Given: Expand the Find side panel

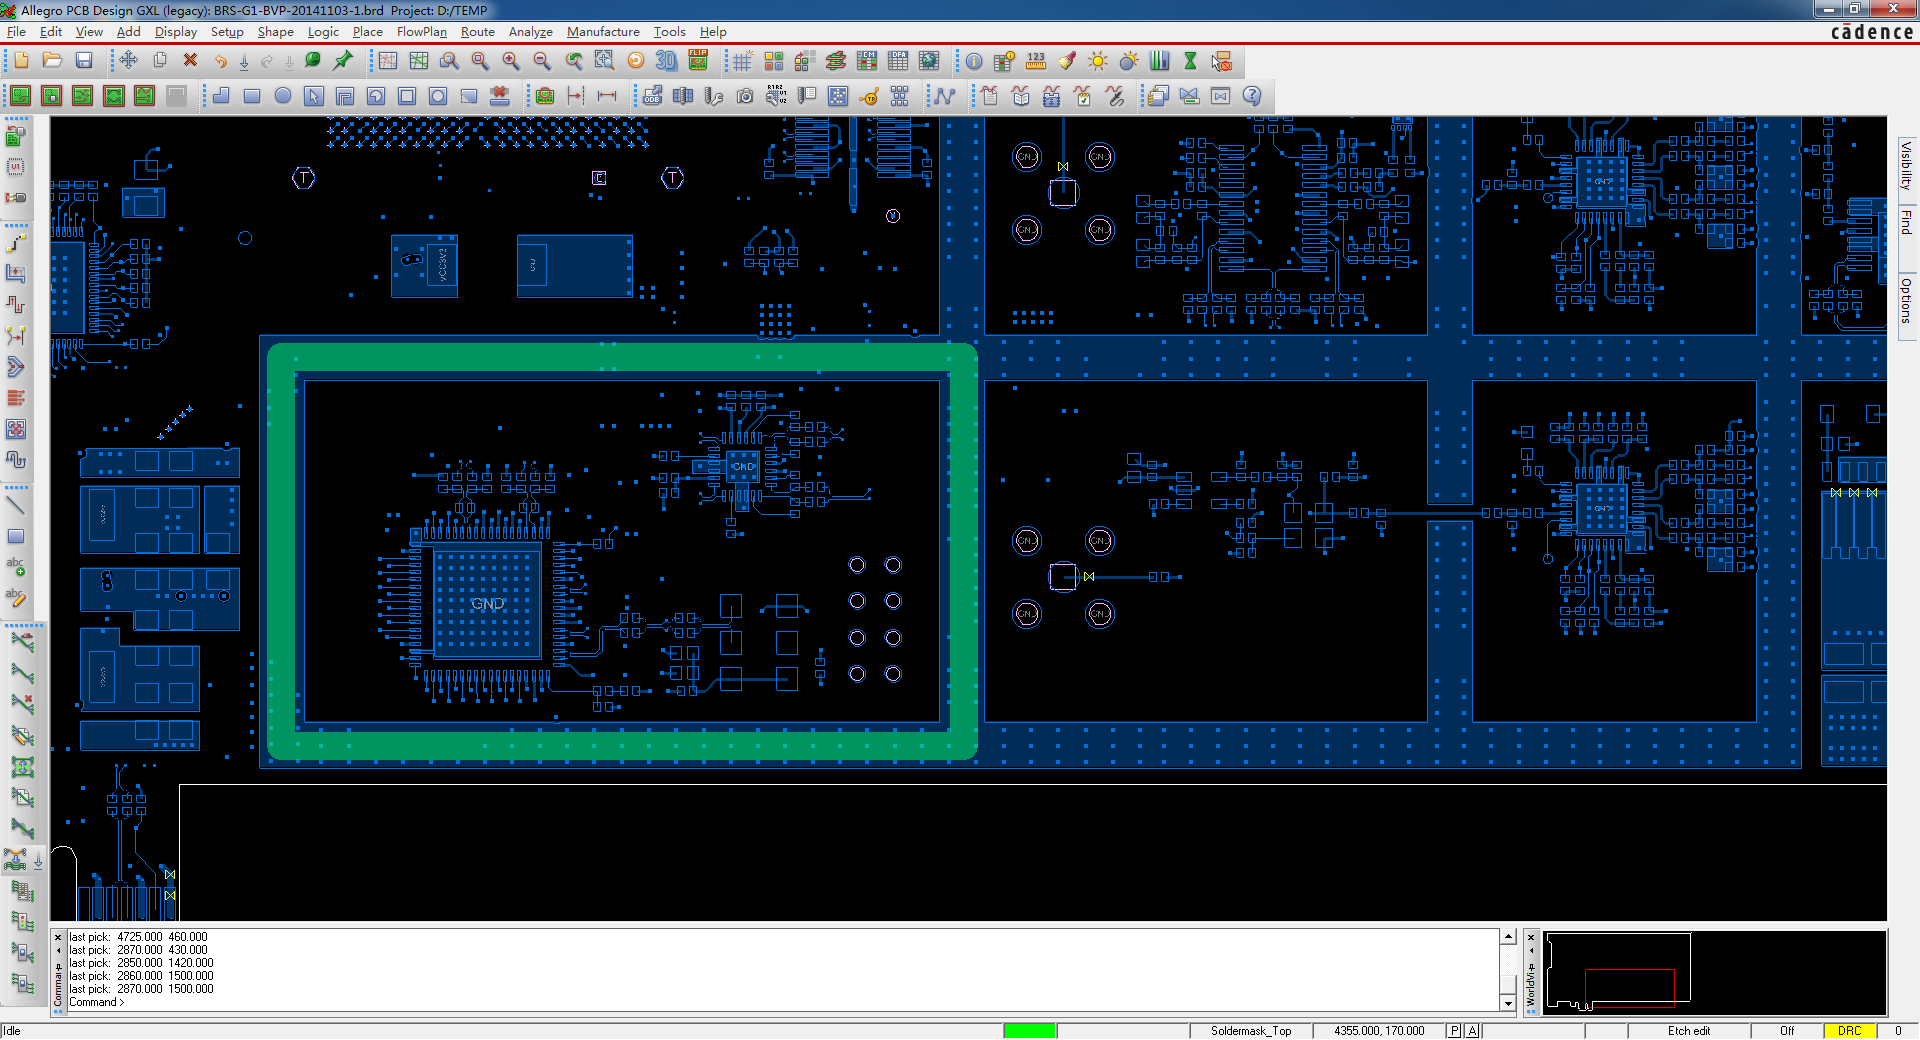Looking at the screenshot, I should coord(1906,222).
